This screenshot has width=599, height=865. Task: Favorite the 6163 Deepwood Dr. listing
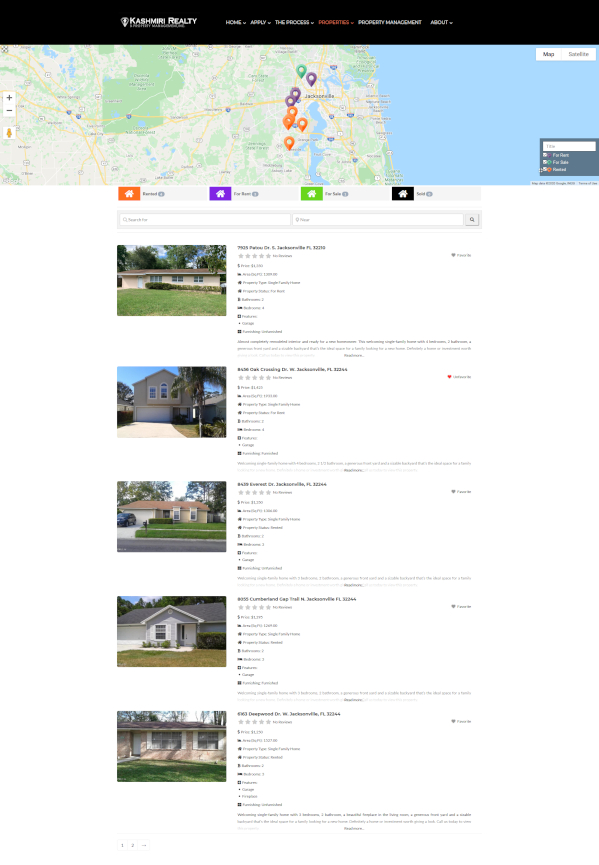point(461,721)
